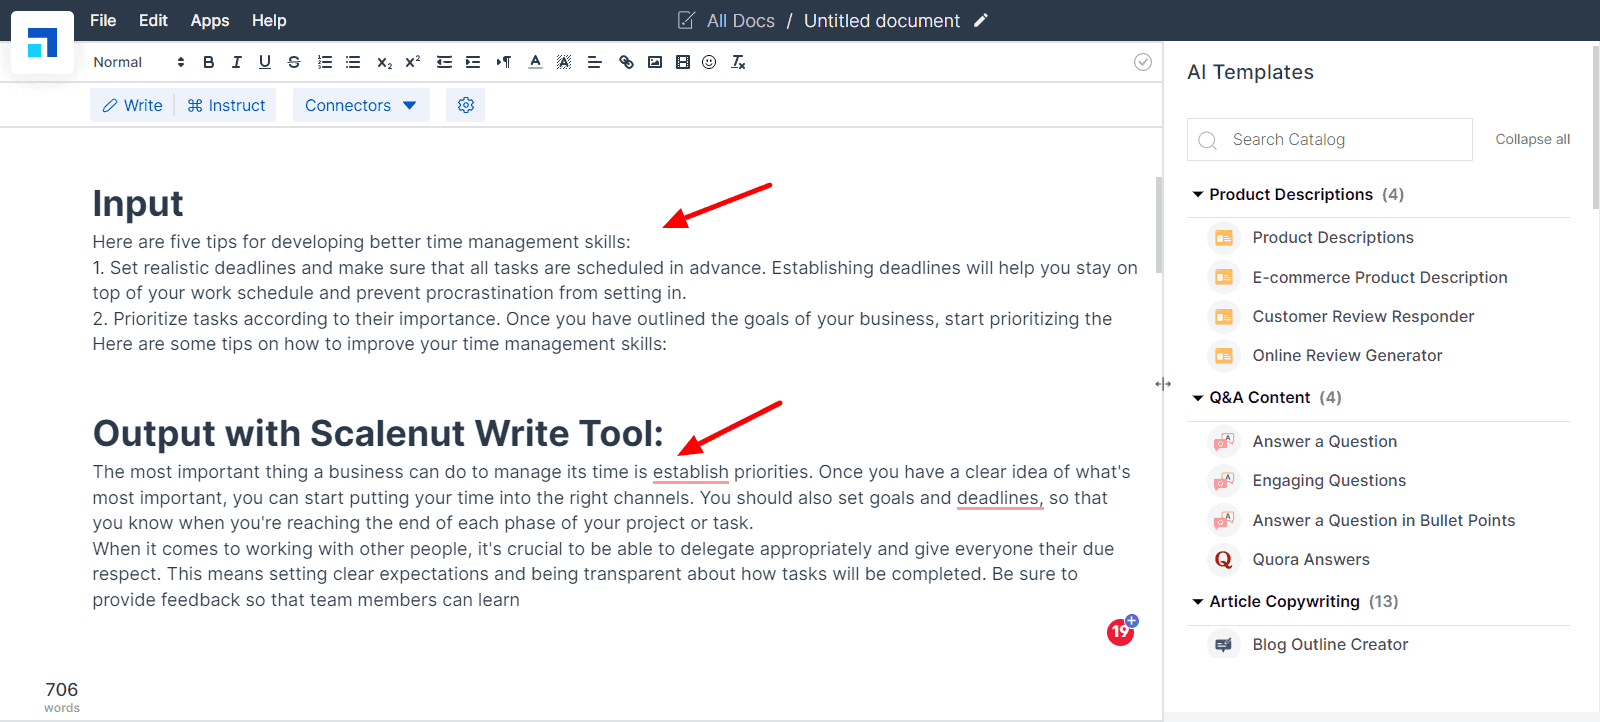The width and height of the screenshot is (1600, 722).
Task: Apply subscript formatting
Action: (x=384, y=62)
